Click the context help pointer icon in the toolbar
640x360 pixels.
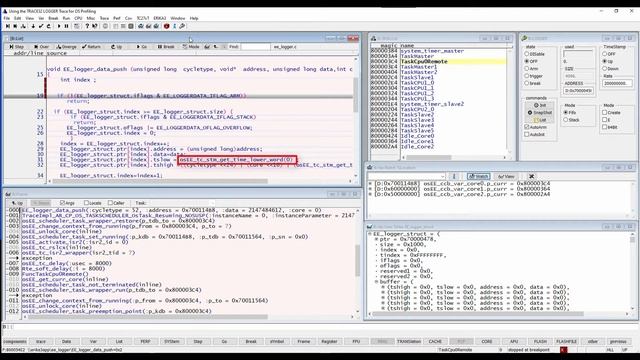[x=95, y=26]
